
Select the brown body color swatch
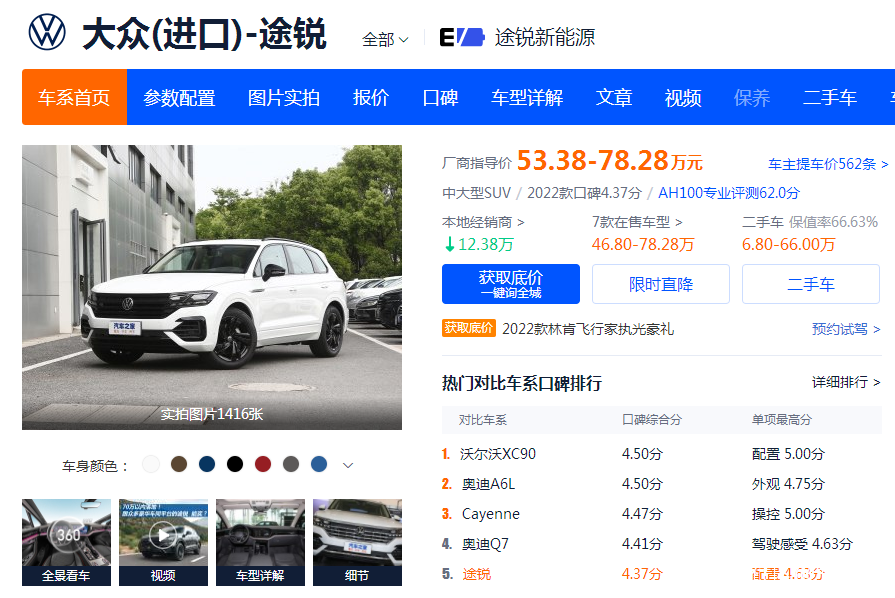[179, 464]
